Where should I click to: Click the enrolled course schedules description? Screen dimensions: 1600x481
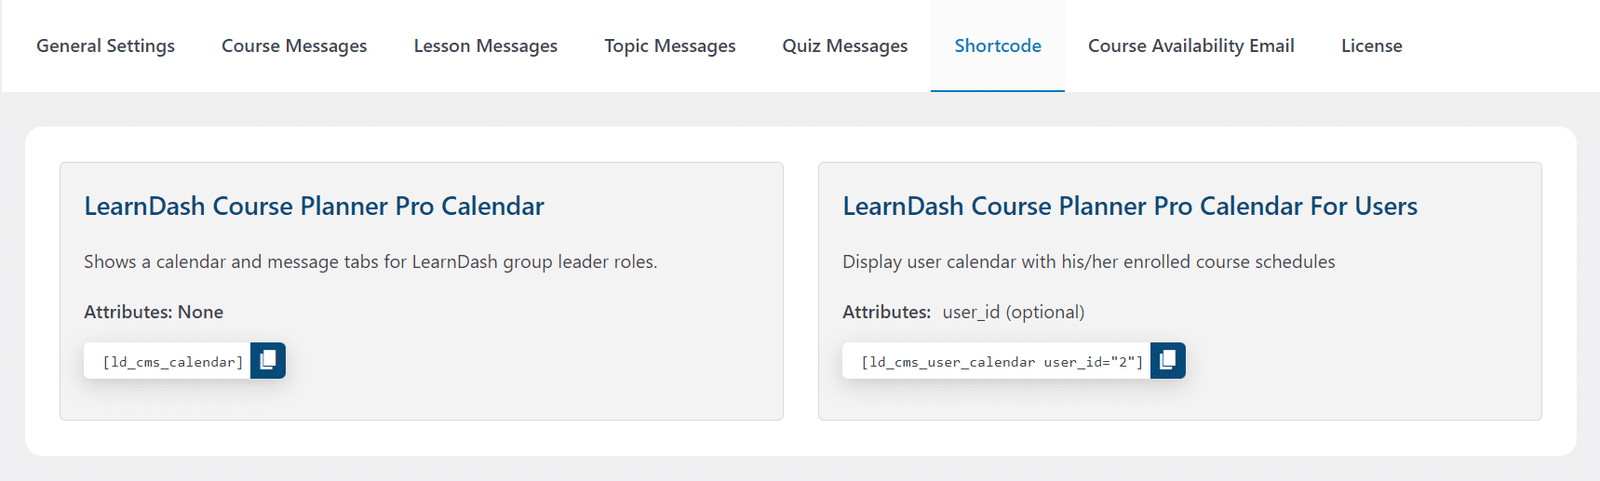point(1089,262)
